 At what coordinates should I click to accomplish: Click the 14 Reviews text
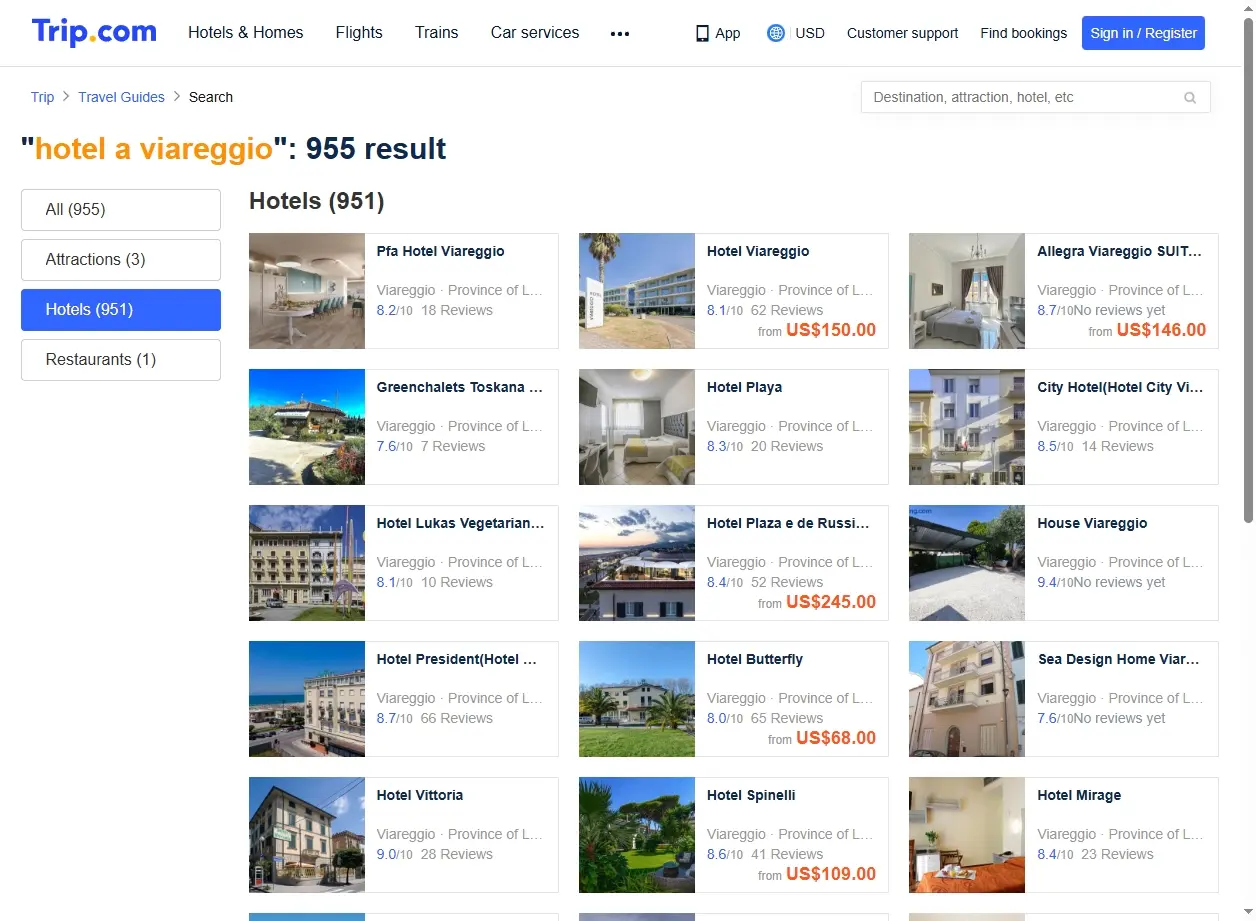[x=1117, y=446]
